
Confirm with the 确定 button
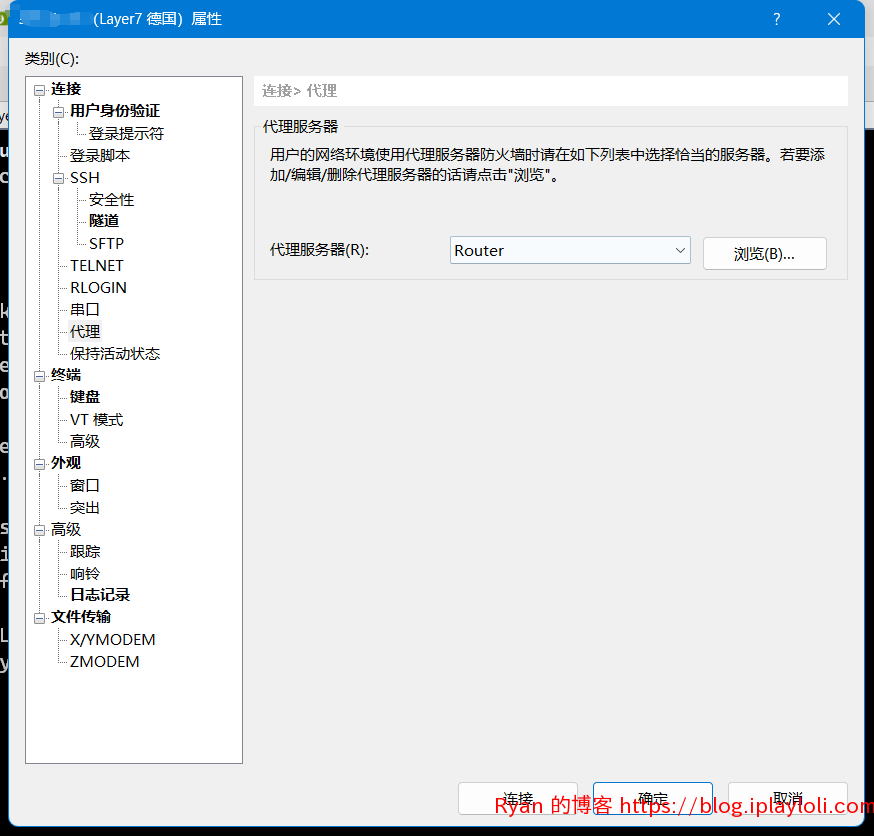point(653,798)
